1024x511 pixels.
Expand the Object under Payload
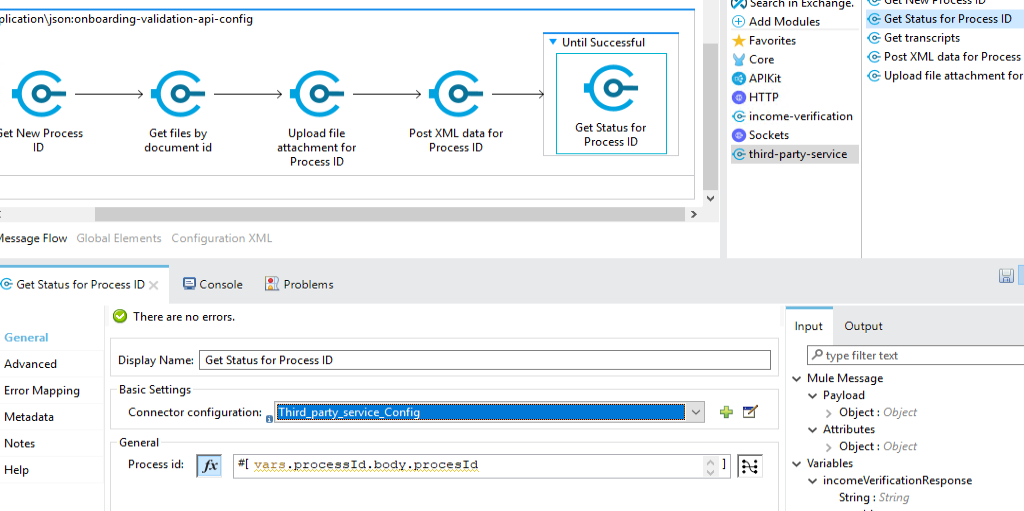pyautogui.click(x=829, y=413)
